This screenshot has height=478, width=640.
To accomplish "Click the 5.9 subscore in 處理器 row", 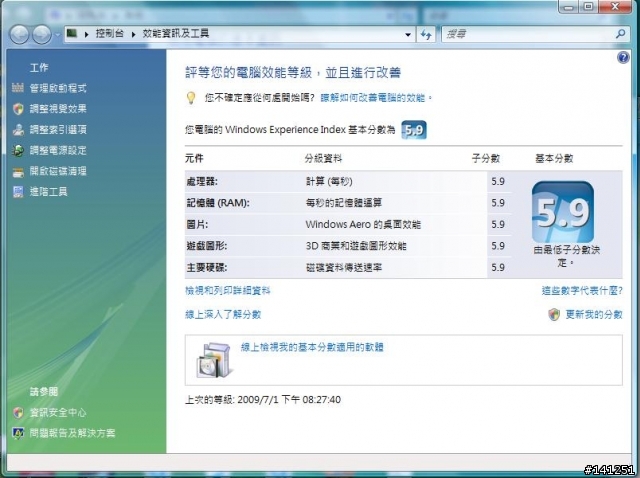I will (x=498, y=181).
